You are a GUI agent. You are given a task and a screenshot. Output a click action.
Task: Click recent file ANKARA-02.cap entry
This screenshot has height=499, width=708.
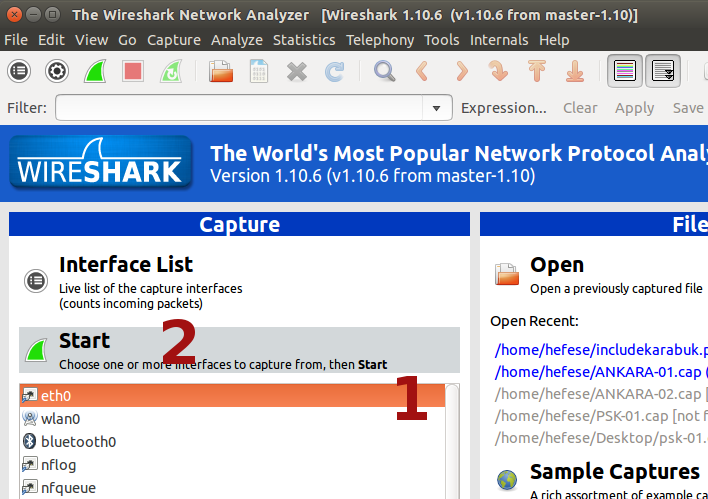click(x=601, y=394)
